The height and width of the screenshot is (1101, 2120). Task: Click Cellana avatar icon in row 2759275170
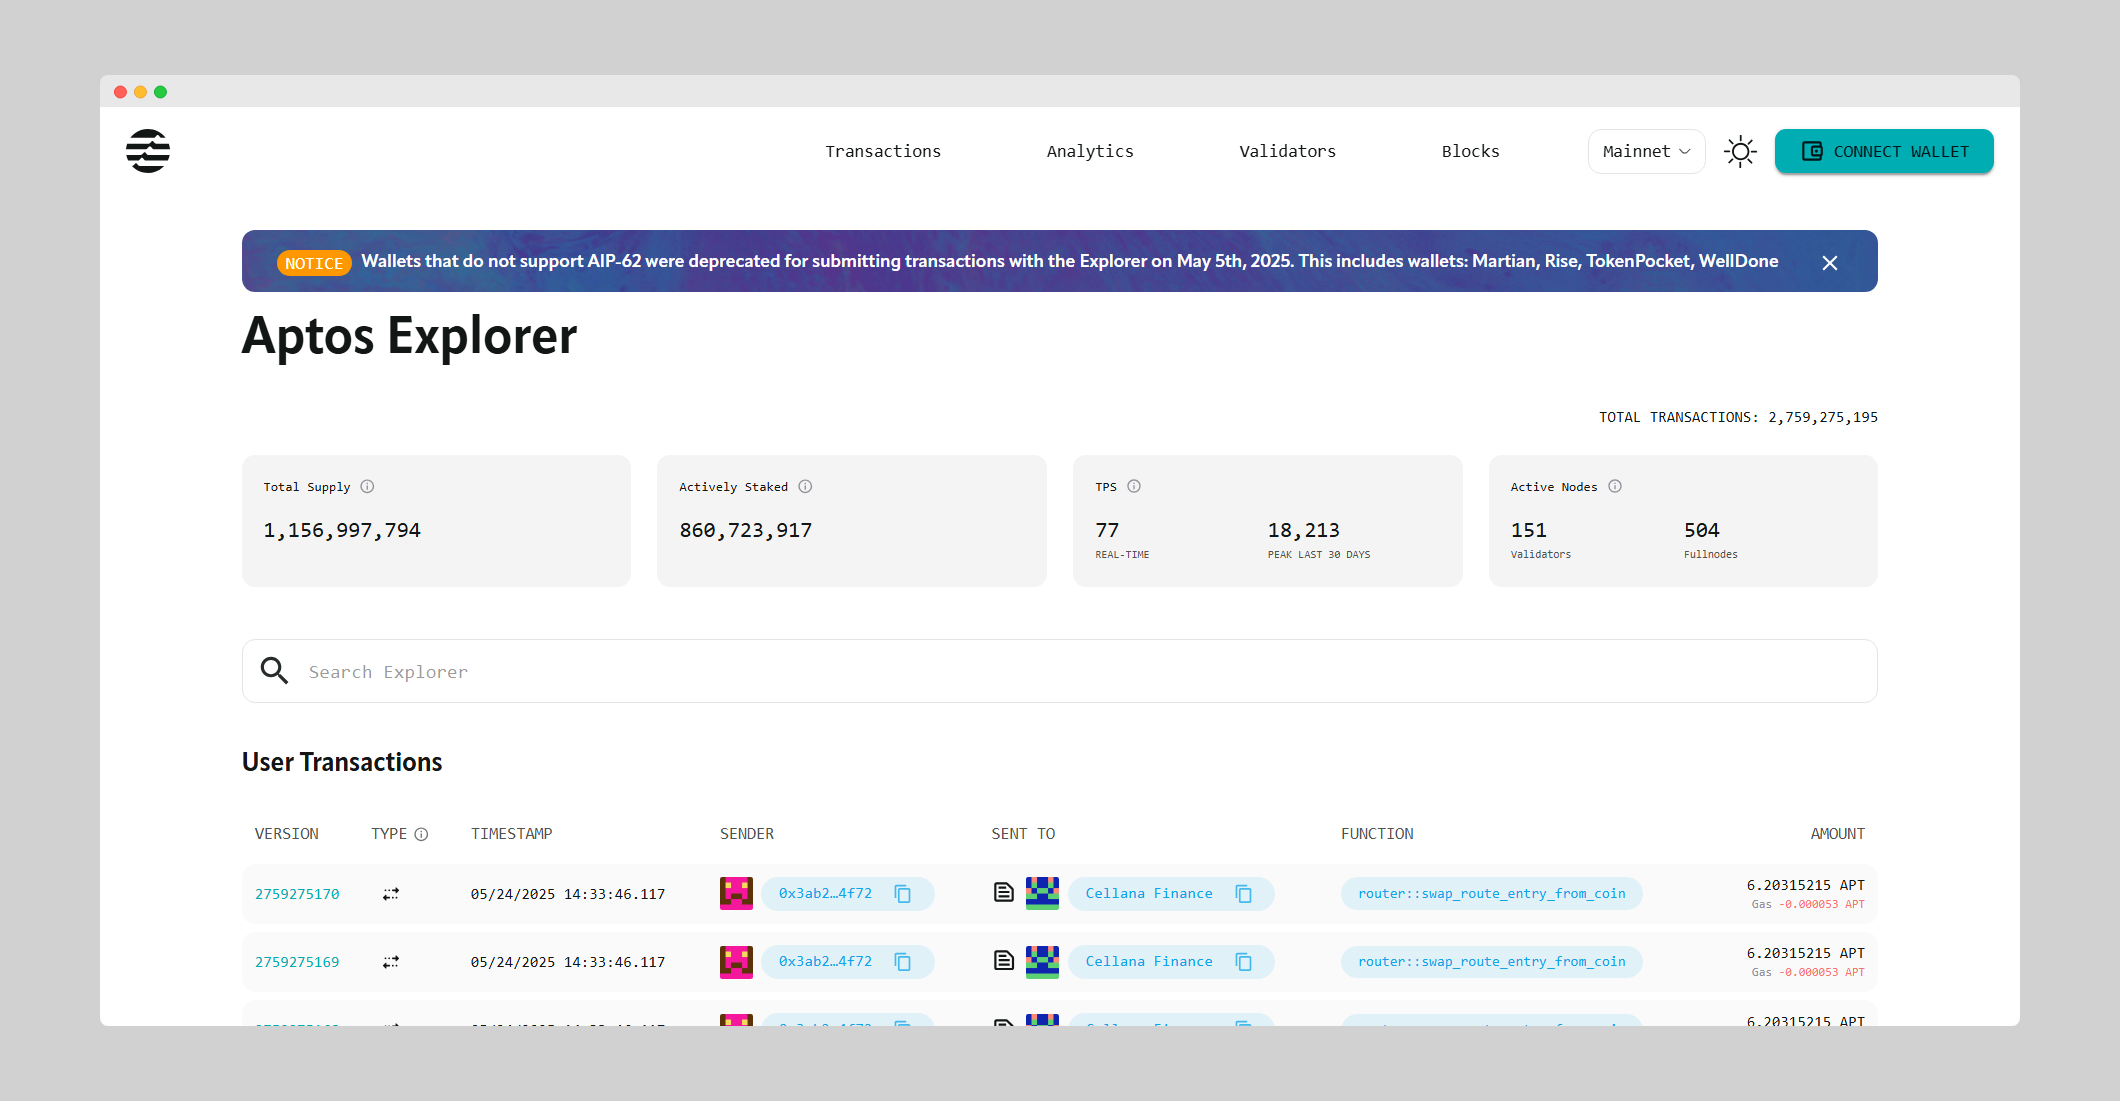coord(1042,893)
